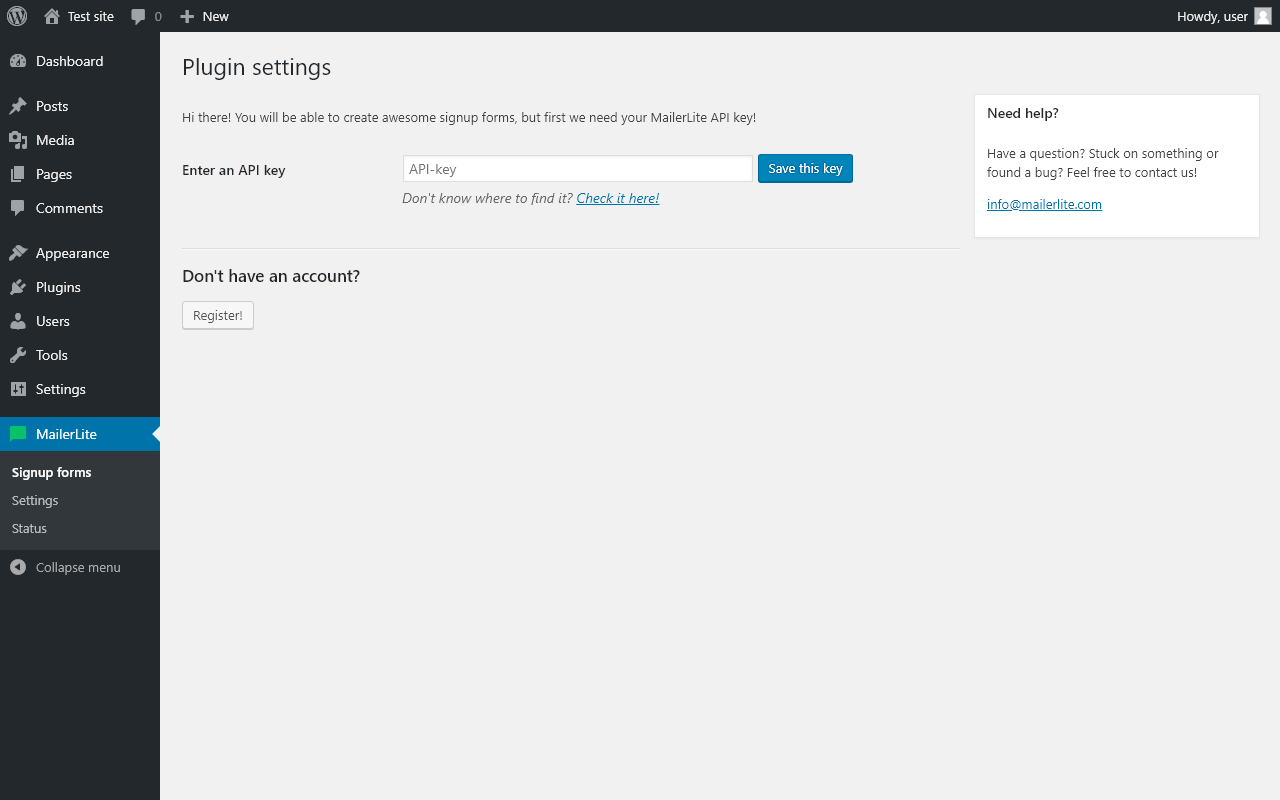
Task: Open Signup forms in MailerLite submenu
Action: coord(51,472)
